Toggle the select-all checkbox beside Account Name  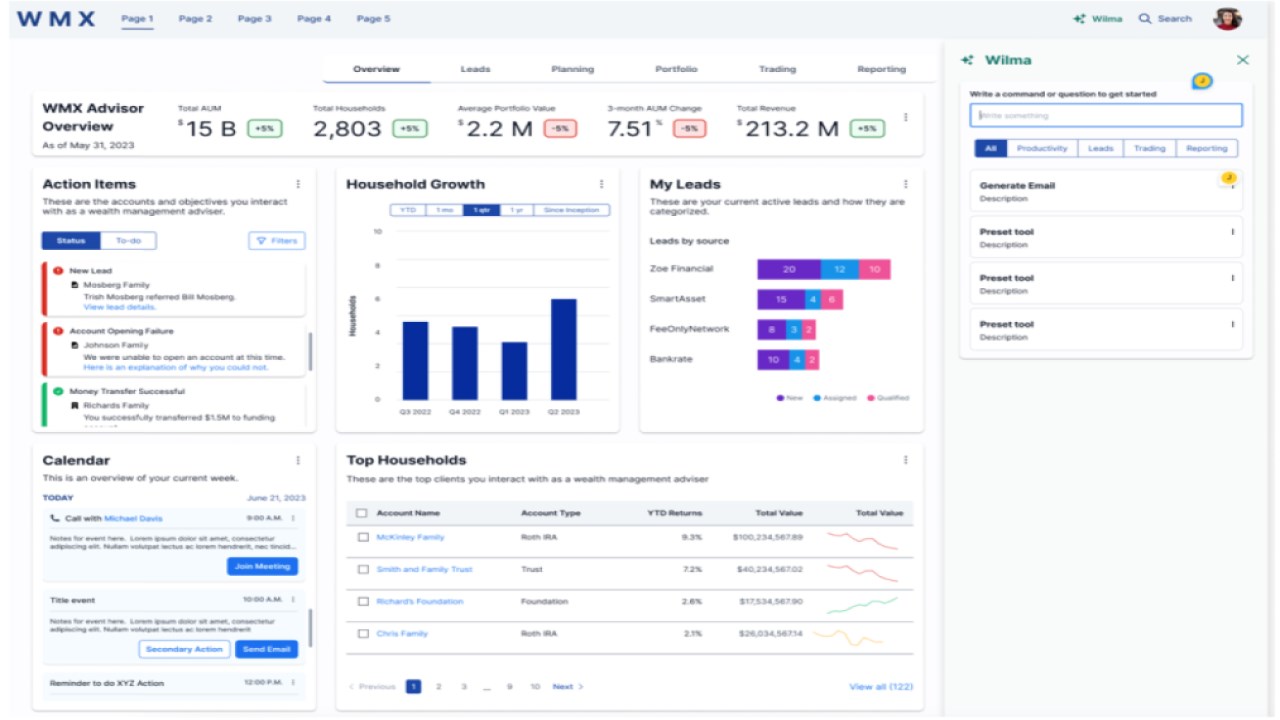(x=362, y=513)
